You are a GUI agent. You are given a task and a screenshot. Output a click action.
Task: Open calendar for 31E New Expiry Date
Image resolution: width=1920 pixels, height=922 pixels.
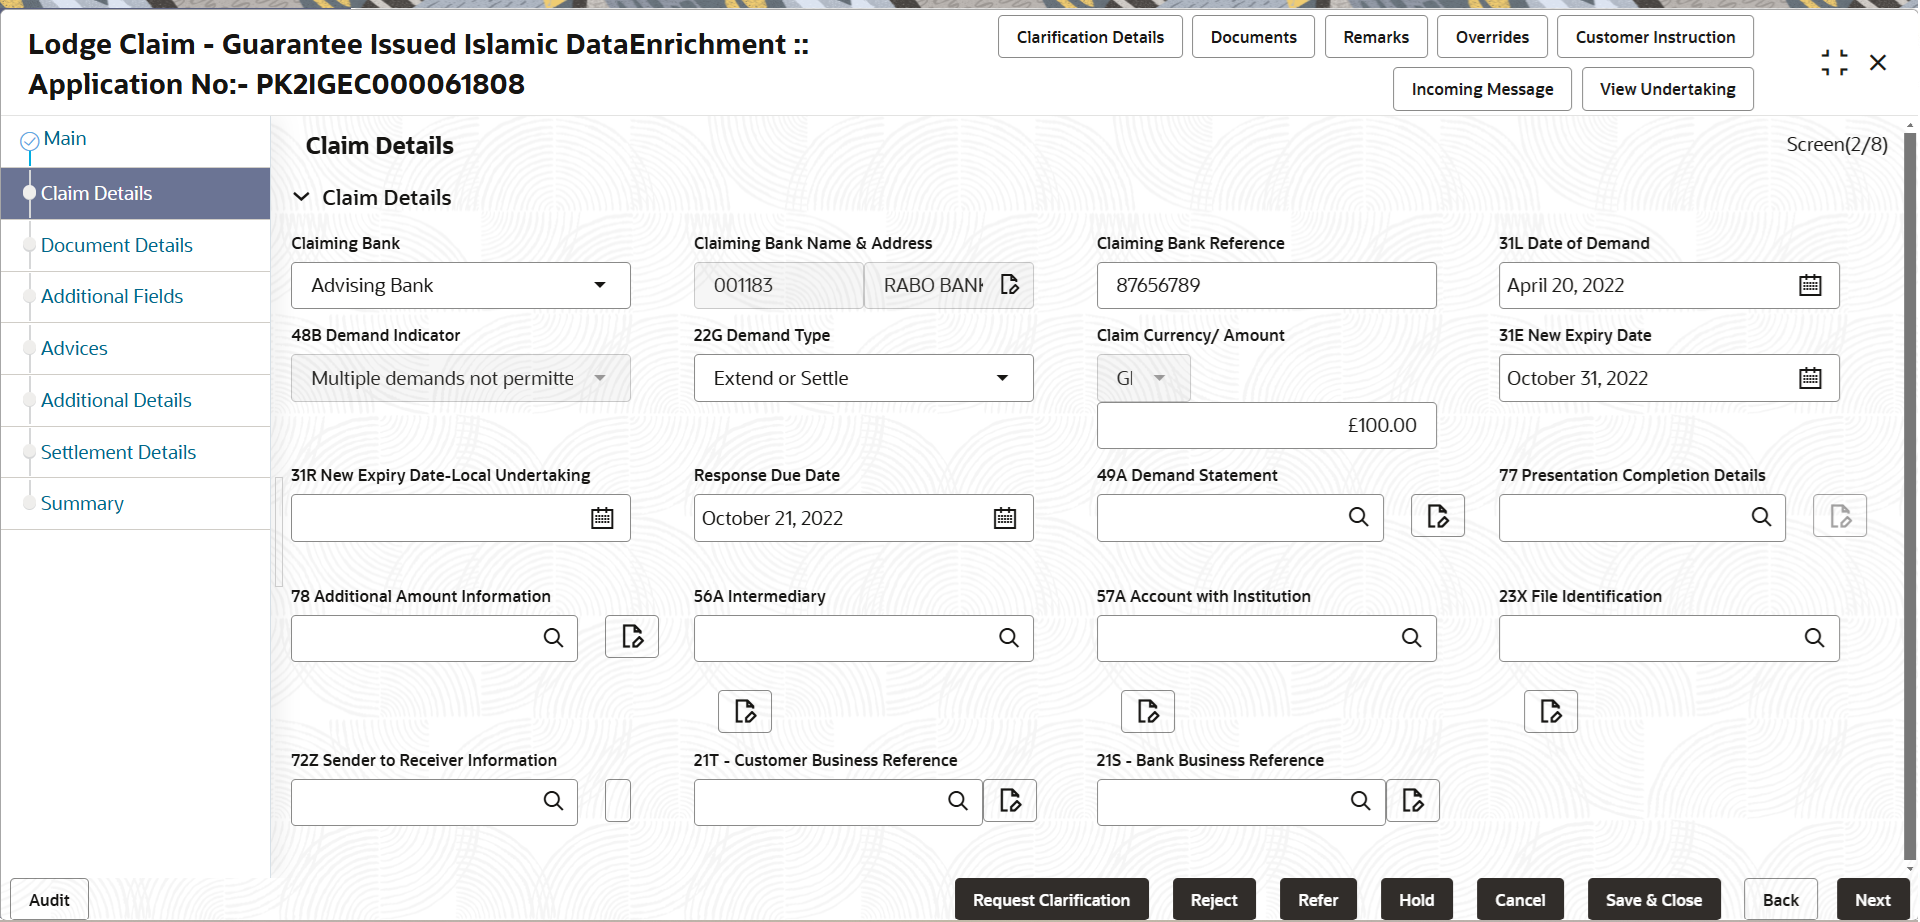pos(1810,378)
